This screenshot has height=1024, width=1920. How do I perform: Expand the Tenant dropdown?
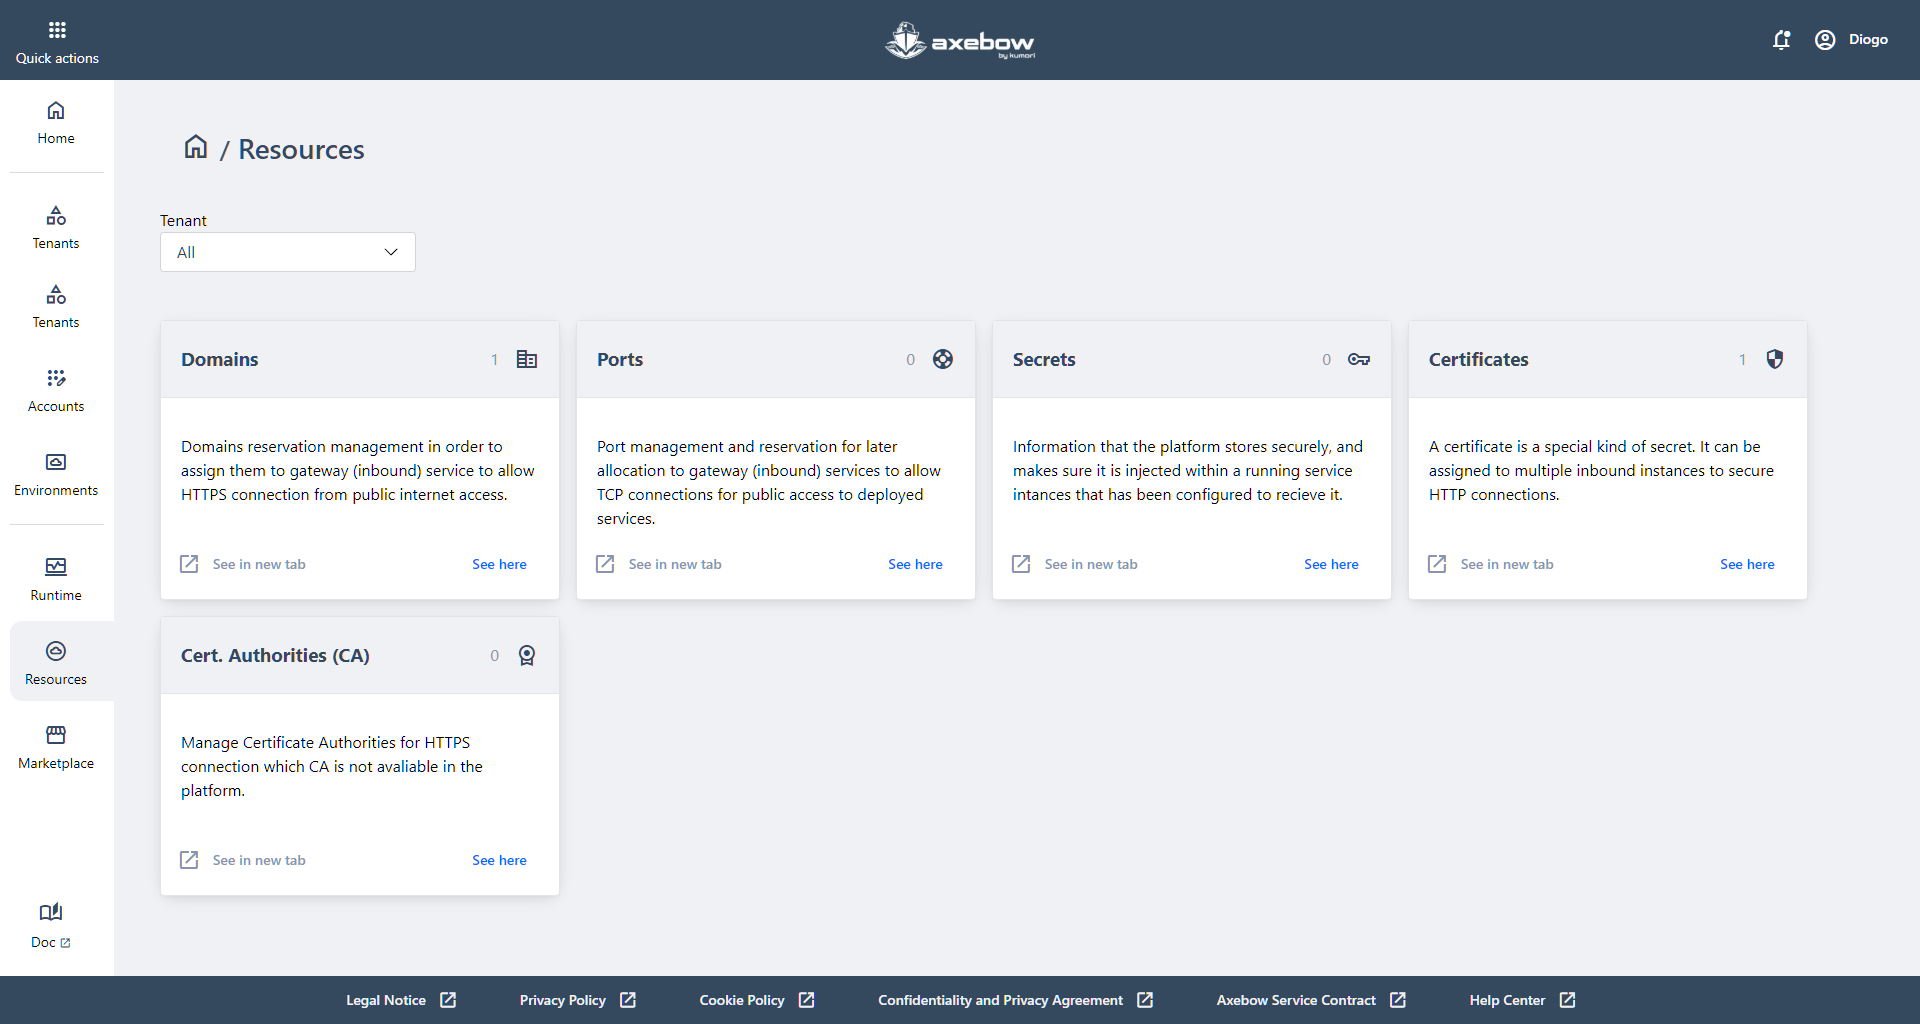tap(288, 252)
